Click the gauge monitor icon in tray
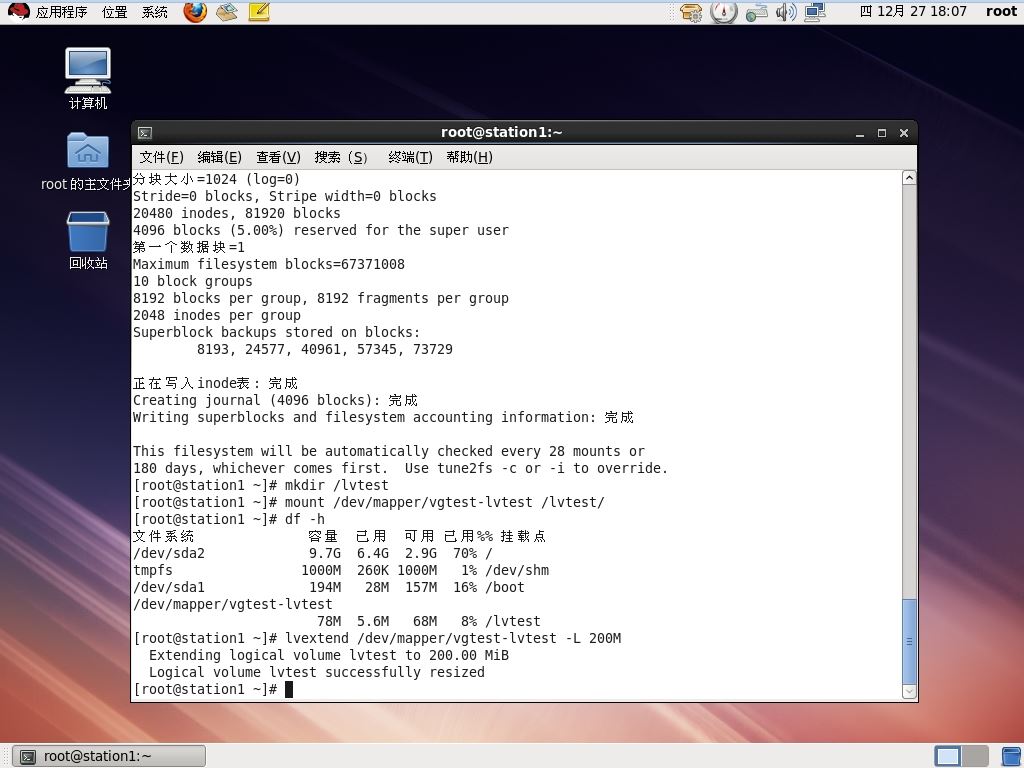This screenshot has width=1024, height=768. click(x=724, y=12)
